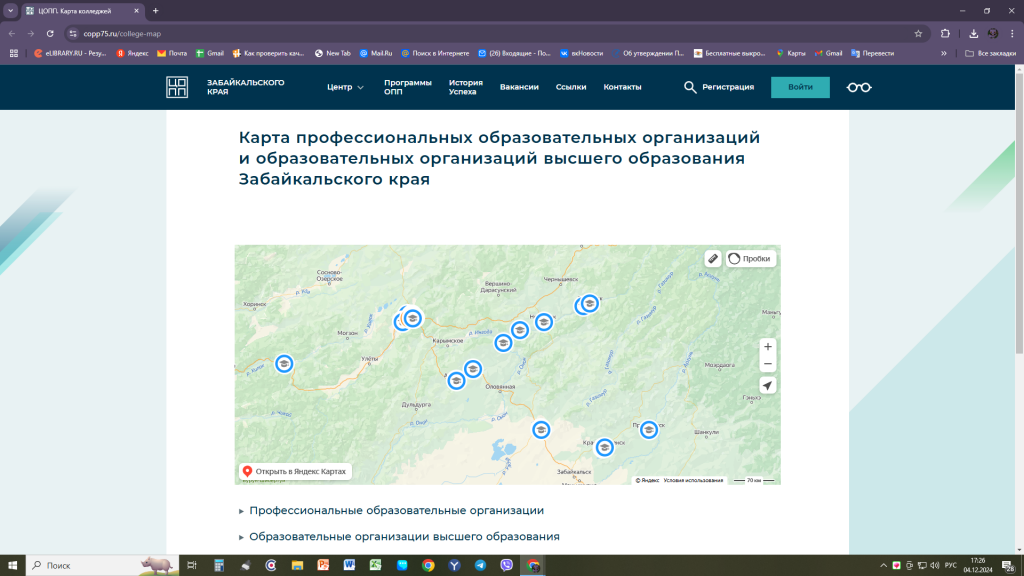
Task: Switch the РУС keyboard language indicator
Action: 951,566
